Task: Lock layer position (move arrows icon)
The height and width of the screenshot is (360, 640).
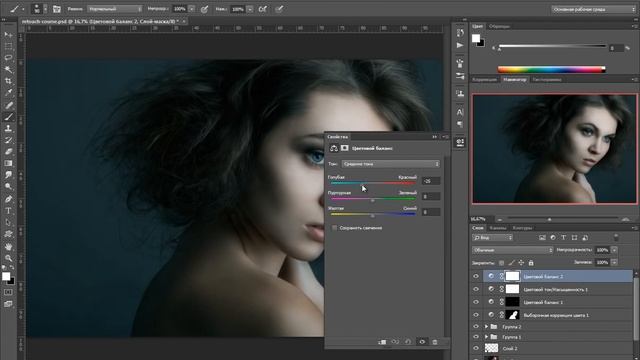Action: [521, 263]
